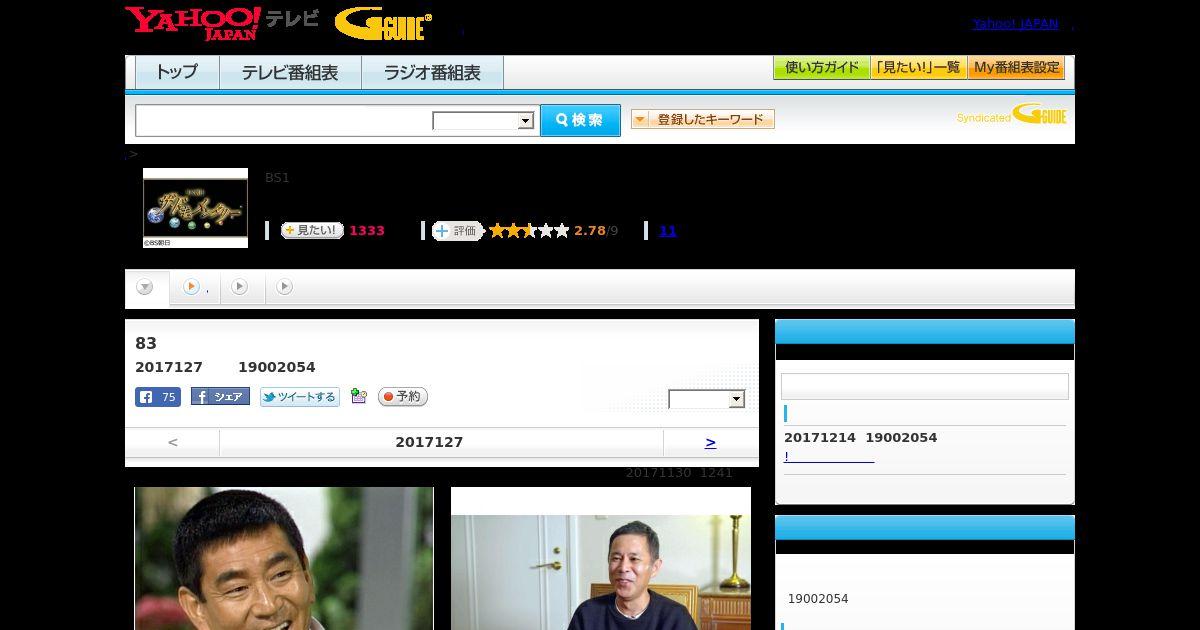1200x630 pixels.
Task: Open the 使い方ガイド page
Action: (821, 68)
